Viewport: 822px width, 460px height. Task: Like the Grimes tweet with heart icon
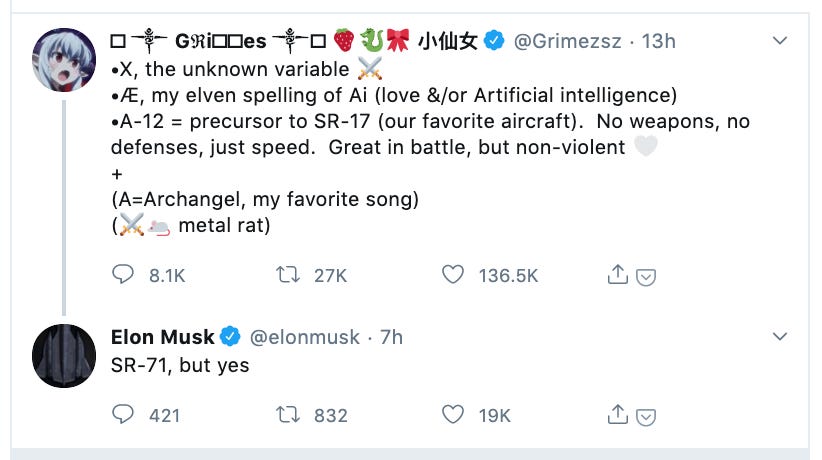tap(454, 275)
